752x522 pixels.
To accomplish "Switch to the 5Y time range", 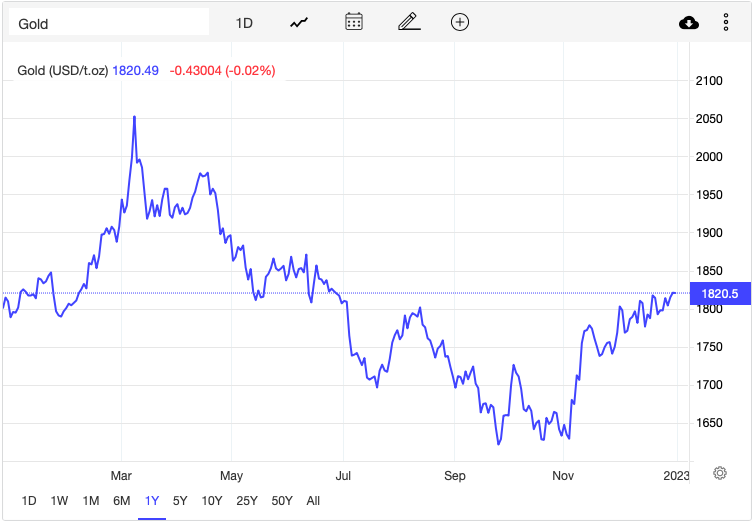I will (180, 501).
